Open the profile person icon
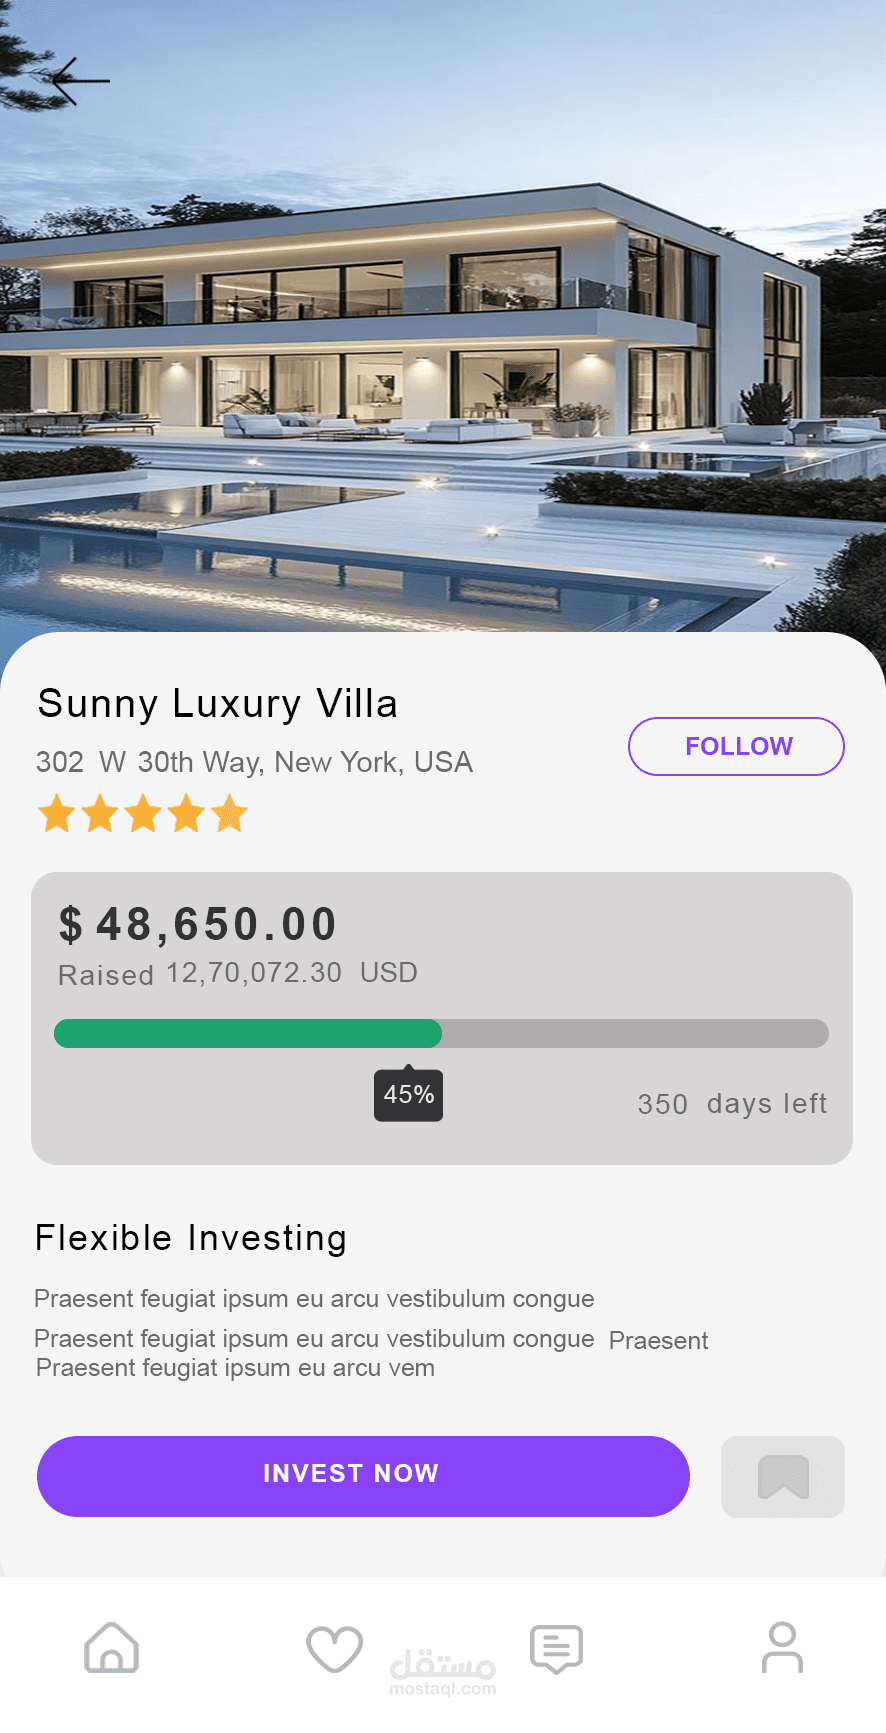The height and width of the screenshot is (1733, 886). (782, 1647)
